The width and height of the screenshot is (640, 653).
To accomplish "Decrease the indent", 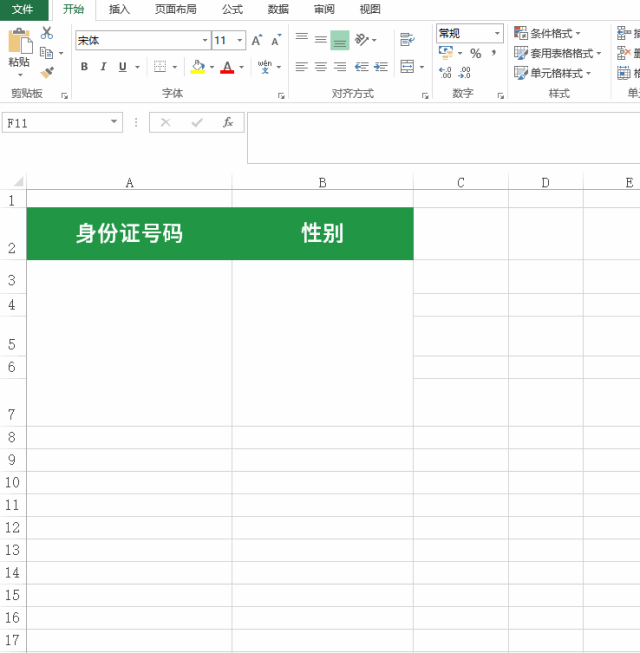I will pyautogui.click(x=361, y=67).
